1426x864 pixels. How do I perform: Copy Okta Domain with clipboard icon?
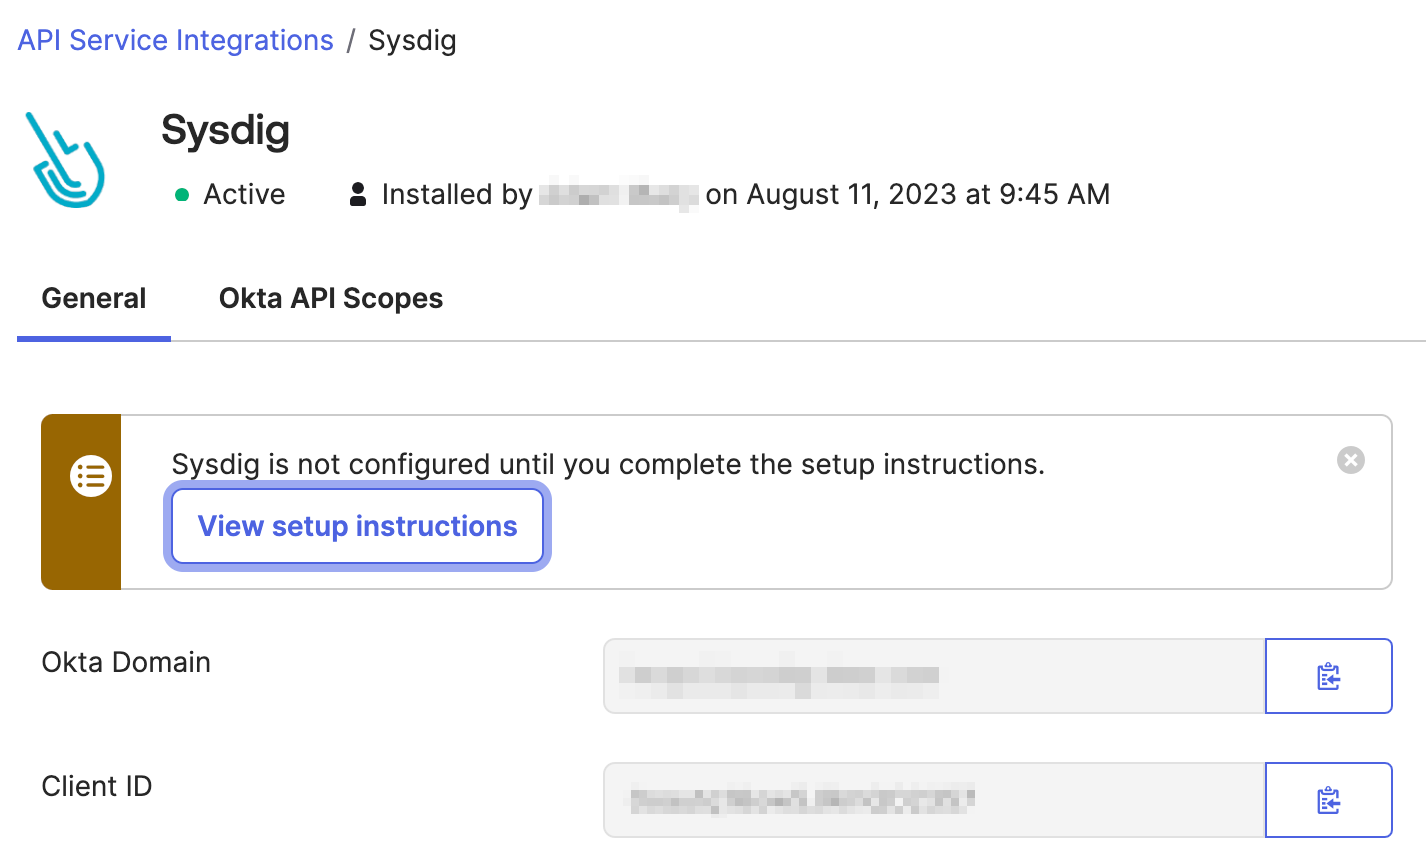[1328, 676]
